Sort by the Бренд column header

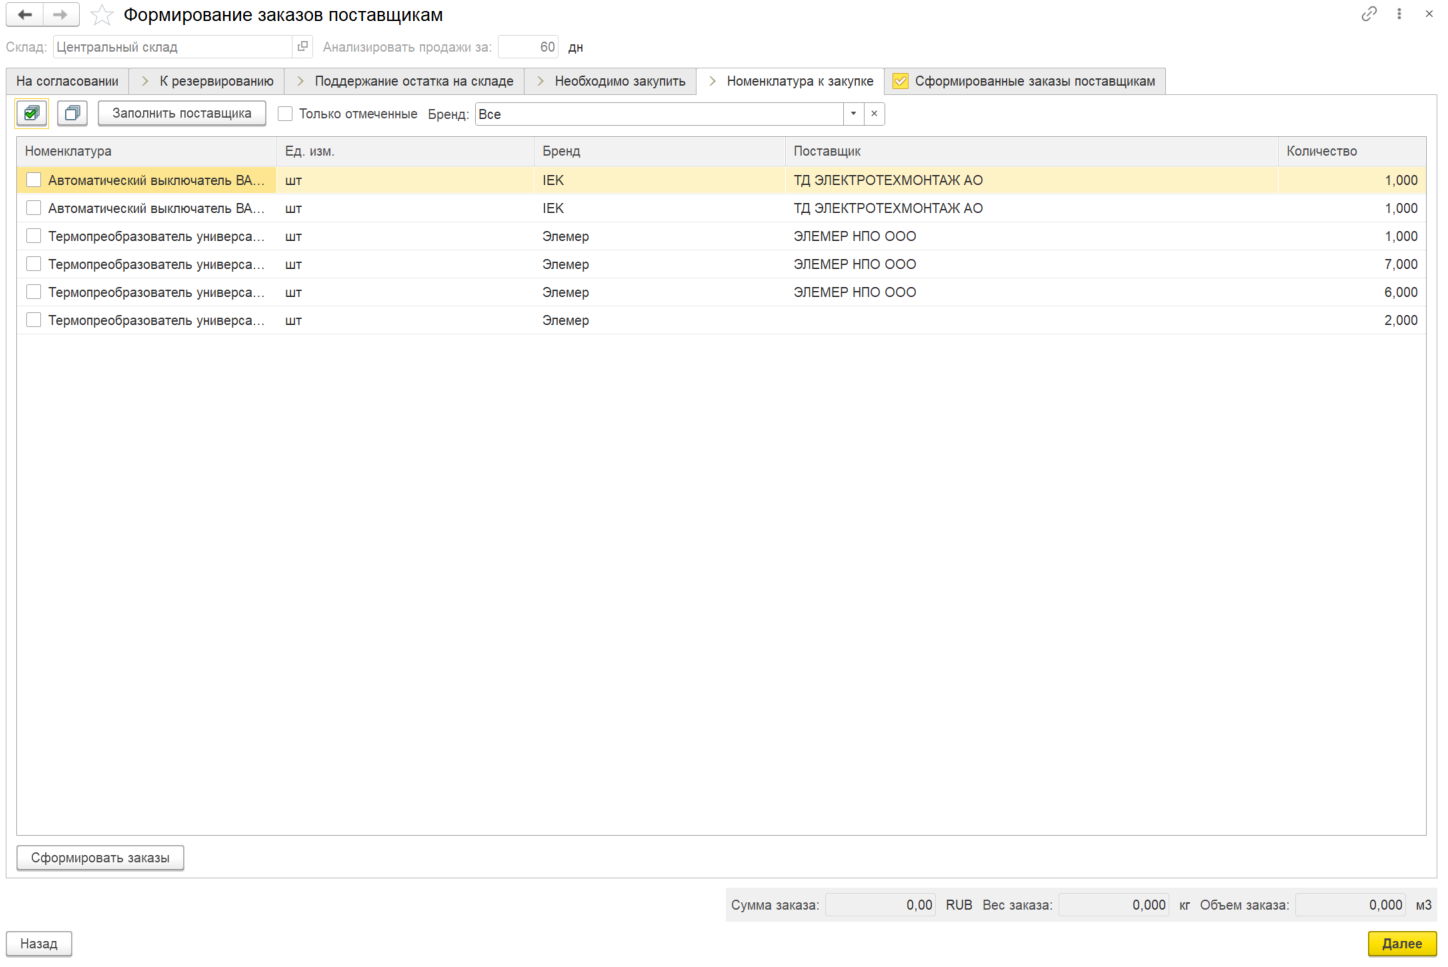(660, 151)
